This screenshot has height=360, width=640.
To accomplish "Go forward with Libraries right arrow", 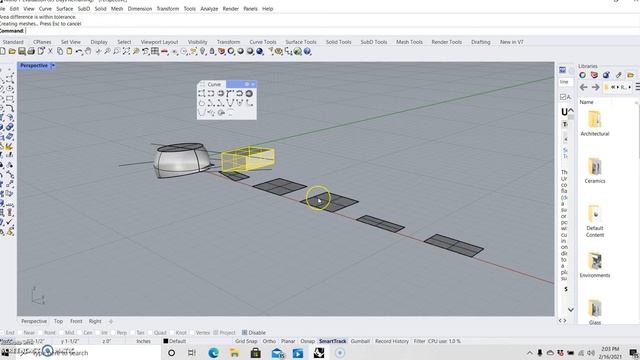I will 596,87.
